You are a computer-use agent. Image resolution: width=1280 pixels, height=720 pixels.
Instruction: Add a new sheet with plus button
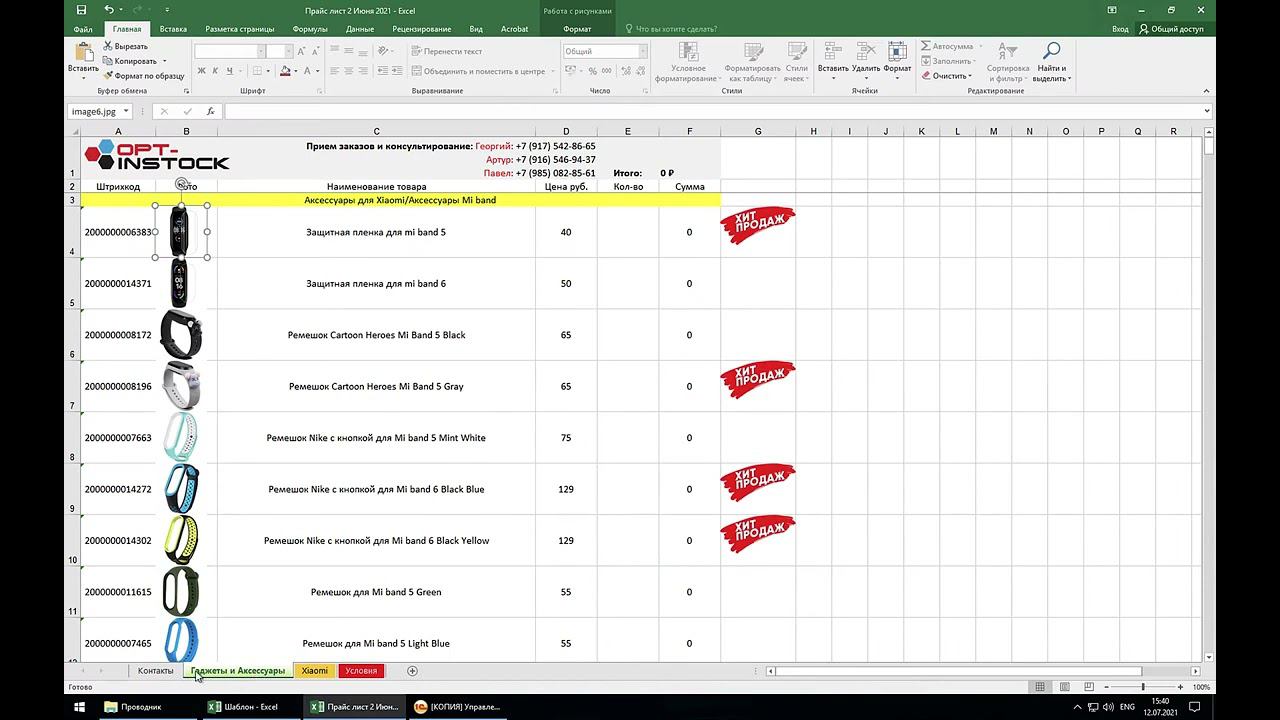(x=412, y=671)
